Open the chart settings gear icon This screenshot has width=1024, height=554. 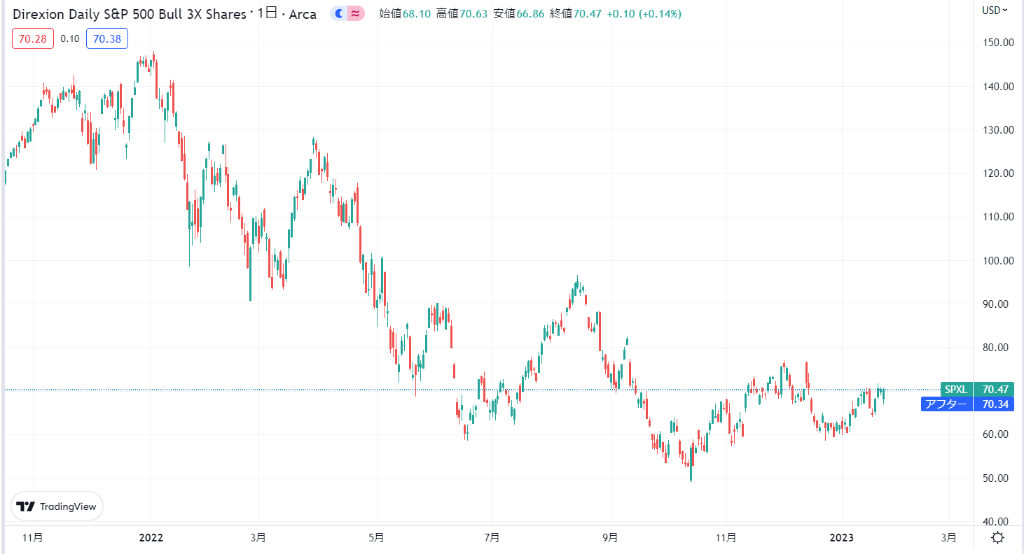[997, 537]
